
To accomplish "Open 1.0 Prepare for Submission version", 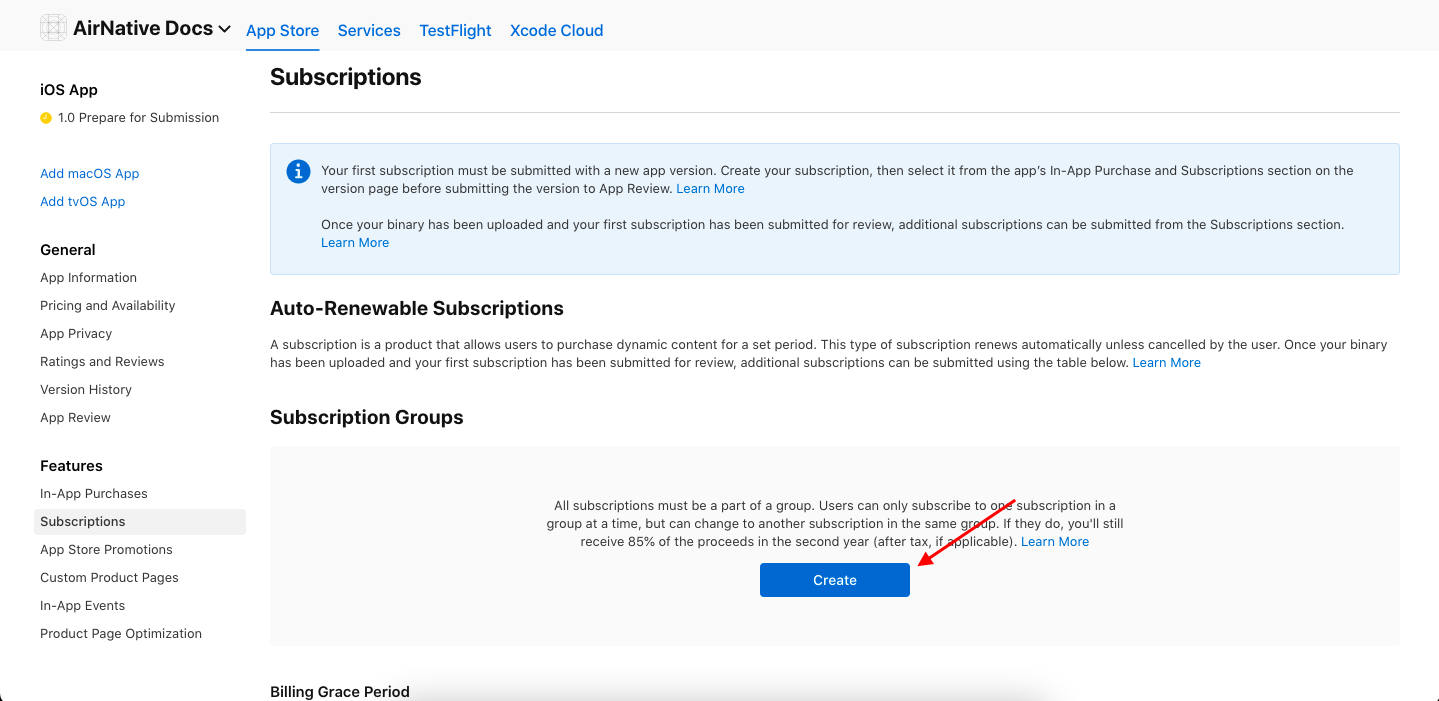I will (138, 118).
